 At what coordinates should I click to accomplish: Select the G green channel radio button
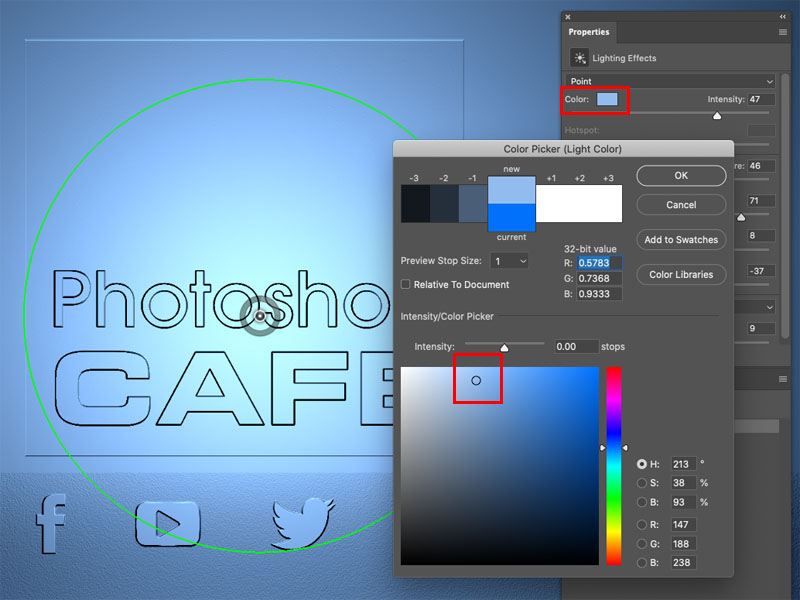coord(642,544)
